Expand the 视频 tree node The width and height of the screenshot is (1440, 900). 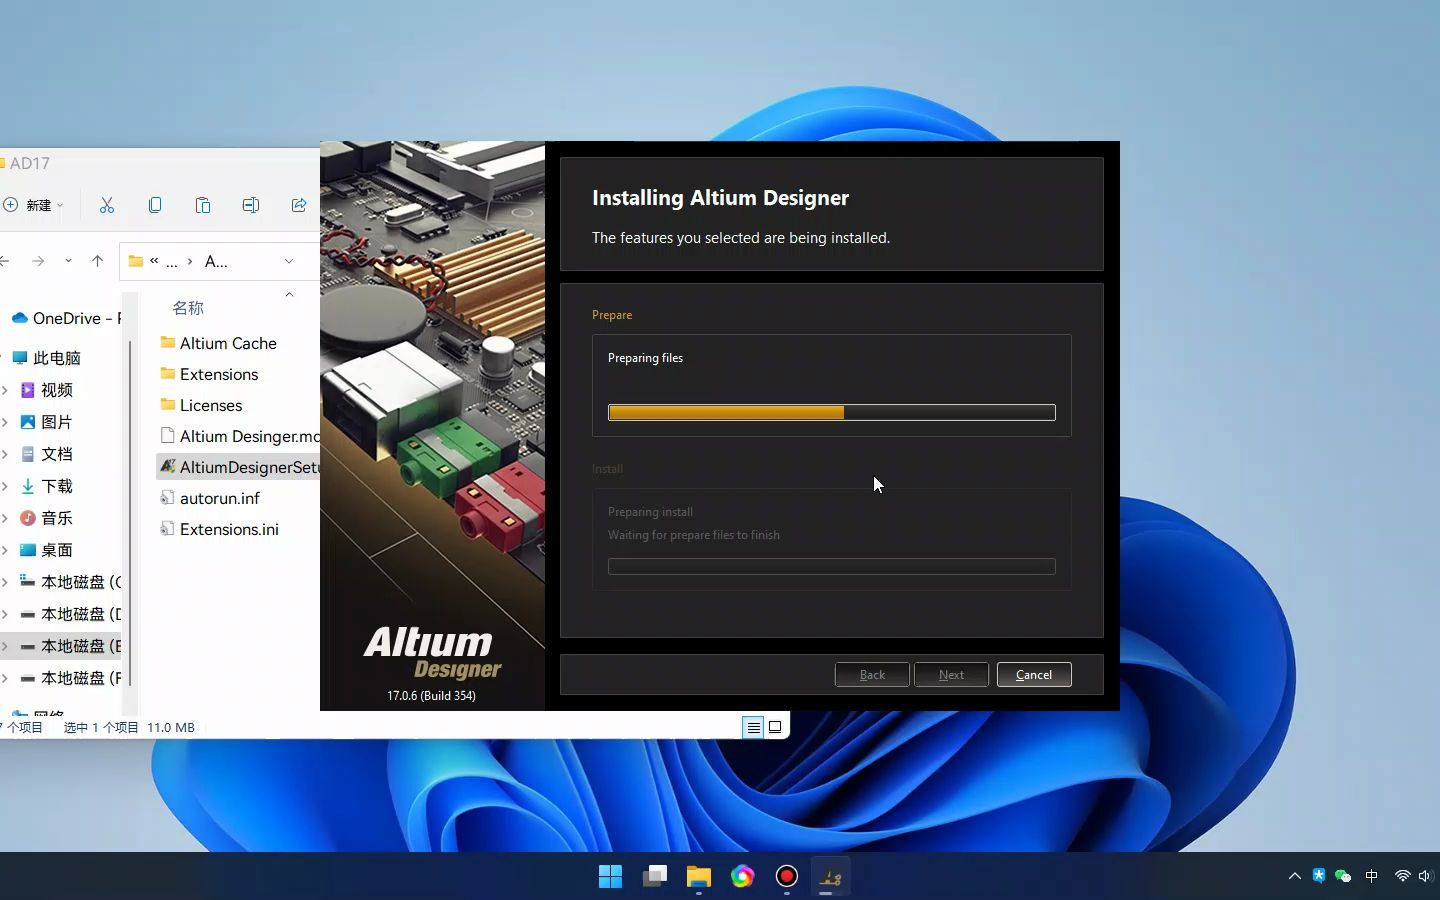pyautogui.click(x=5, y=390)
